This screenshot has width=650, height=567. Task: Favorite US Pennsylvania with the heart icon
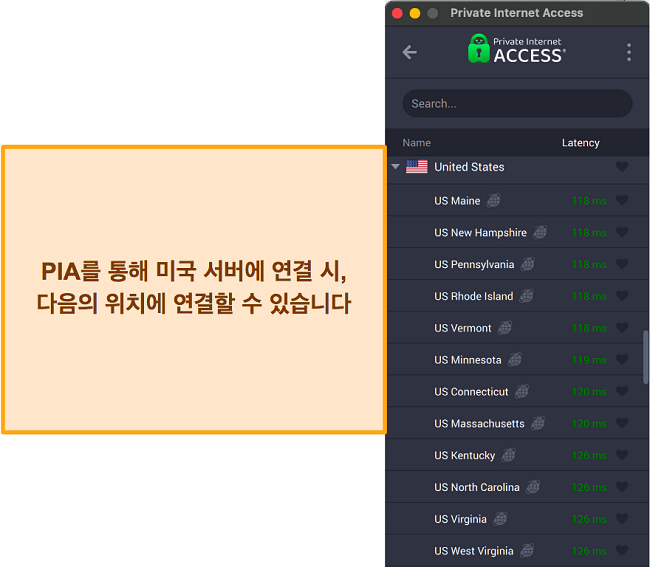[622, 264]
